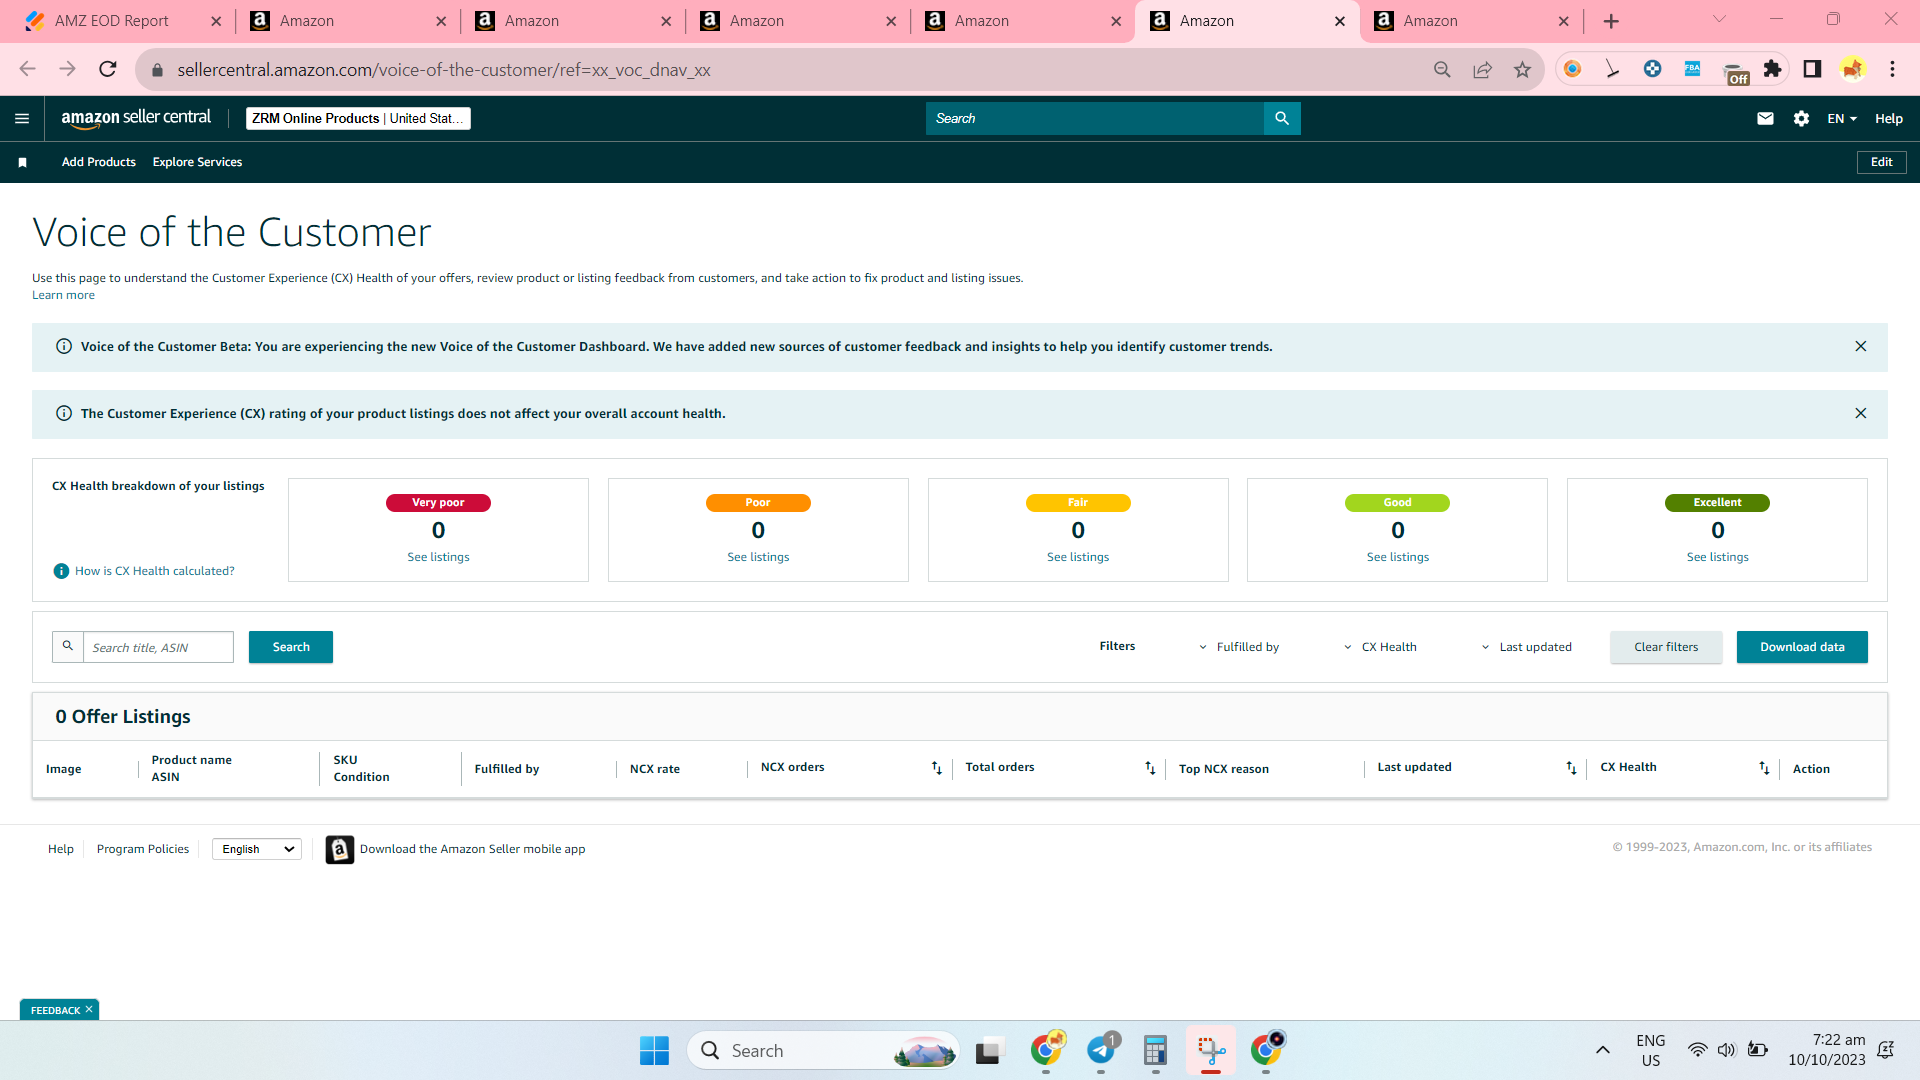The width and height of the screenshot is (1920, 1080).
Task: Open the English language selector in footer
Action: pos(257,849)
